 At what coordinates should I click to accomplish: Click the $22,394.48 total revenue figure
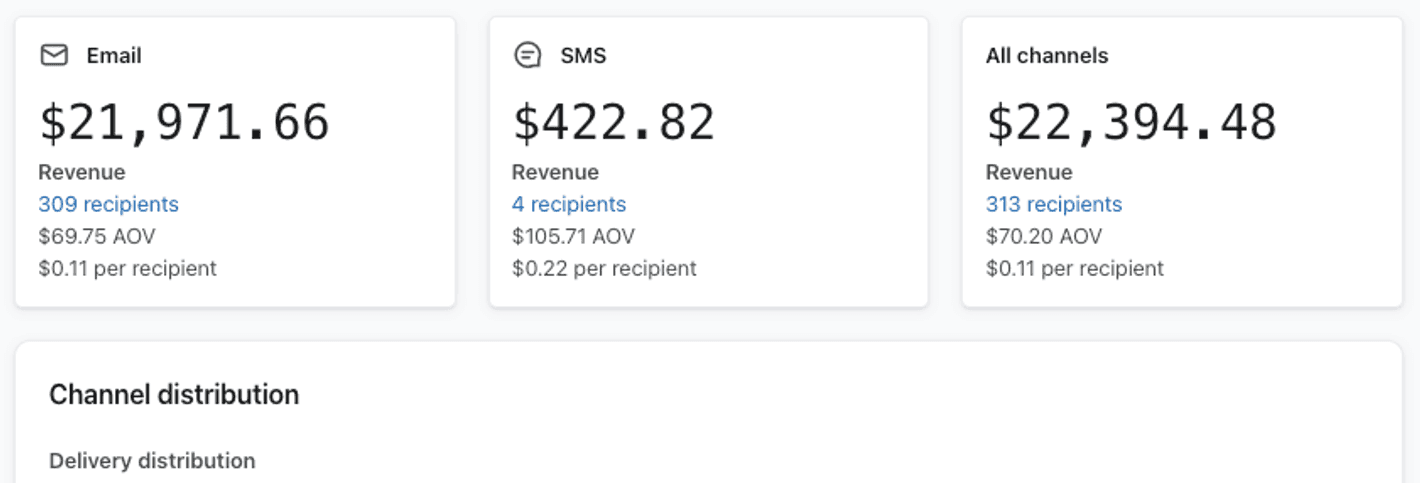click(1131, 122)
